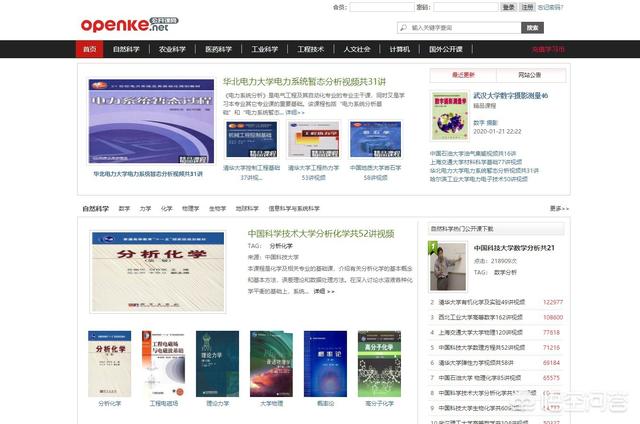Open the 哈尔滨工业大学电力电子技术50讲视频 link
Viewport: 640px width, 424px height.
(478, 179)
